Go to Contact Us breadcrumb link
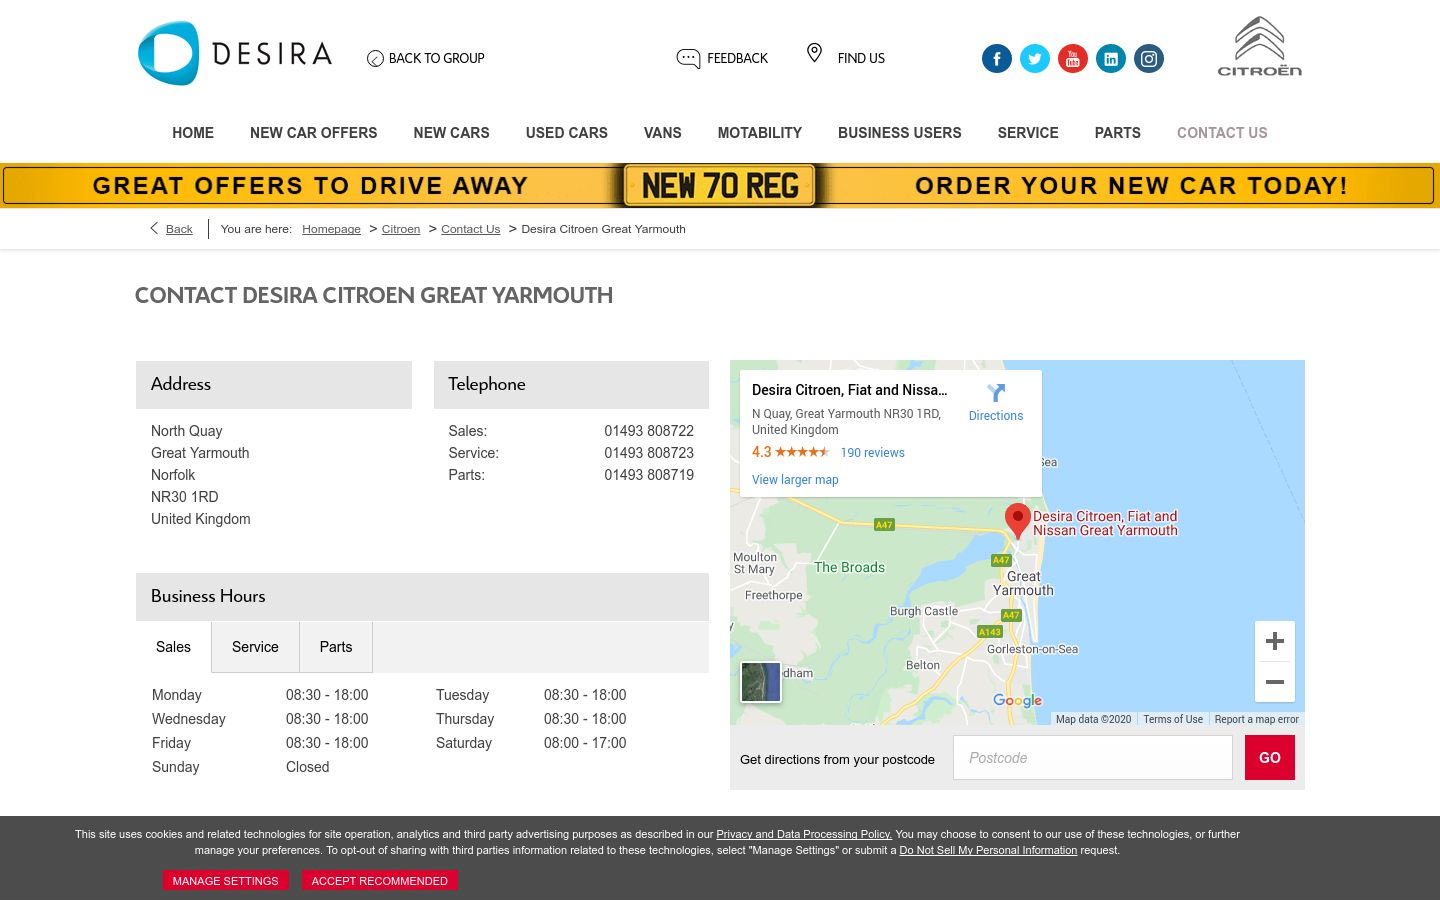Screen dimensions: 1440x900 click(470, 229)
